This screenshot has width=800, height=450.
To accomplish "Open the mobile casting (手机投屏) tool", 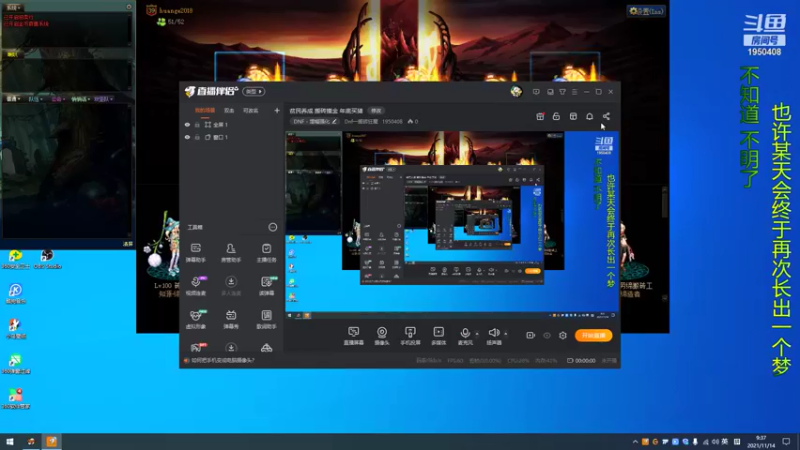I will click(x=410, y=335).
